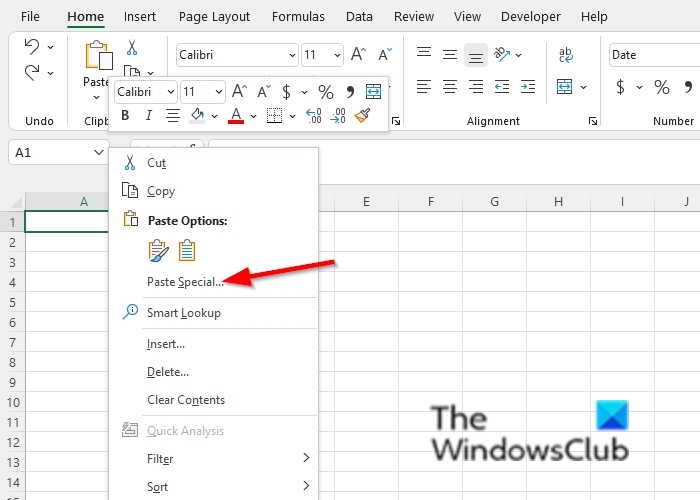This screenshot has height=500, width=700.
Task: Click Paste Keep Text Only clipboard icon
Action: (187, 250)
